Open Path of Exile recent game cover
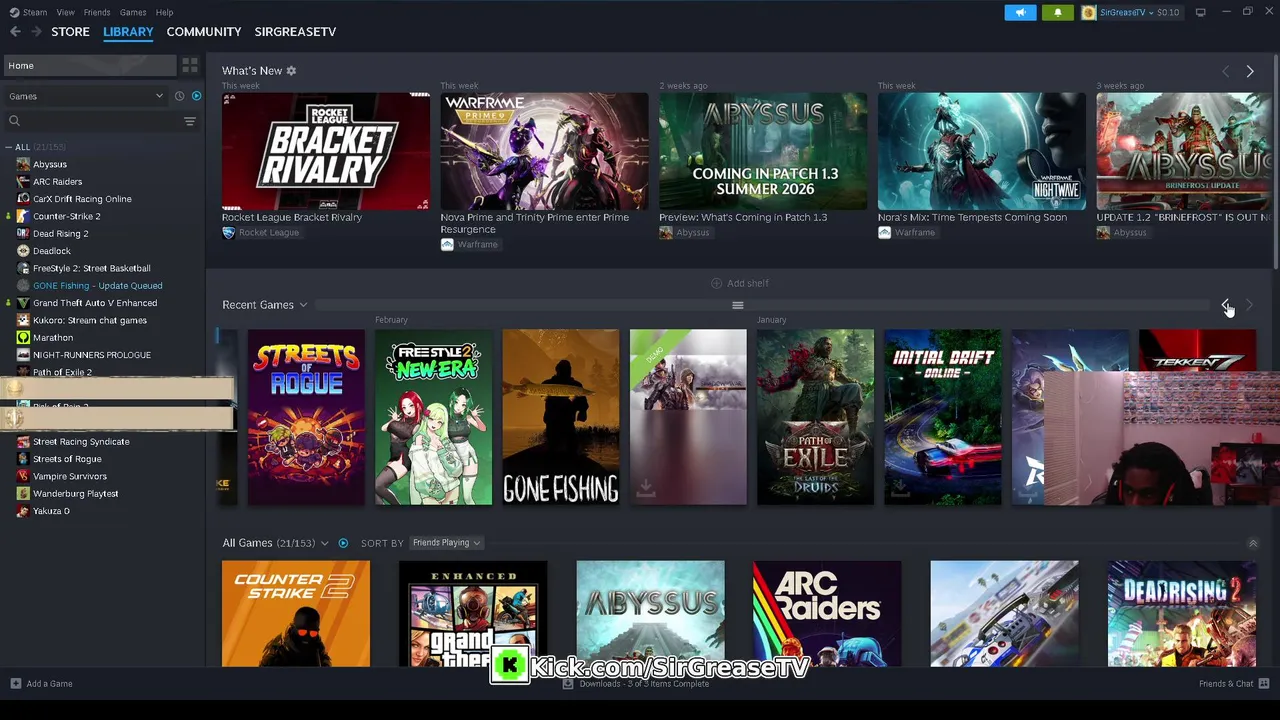This screenshot has height=720, width=1280. 815,417
